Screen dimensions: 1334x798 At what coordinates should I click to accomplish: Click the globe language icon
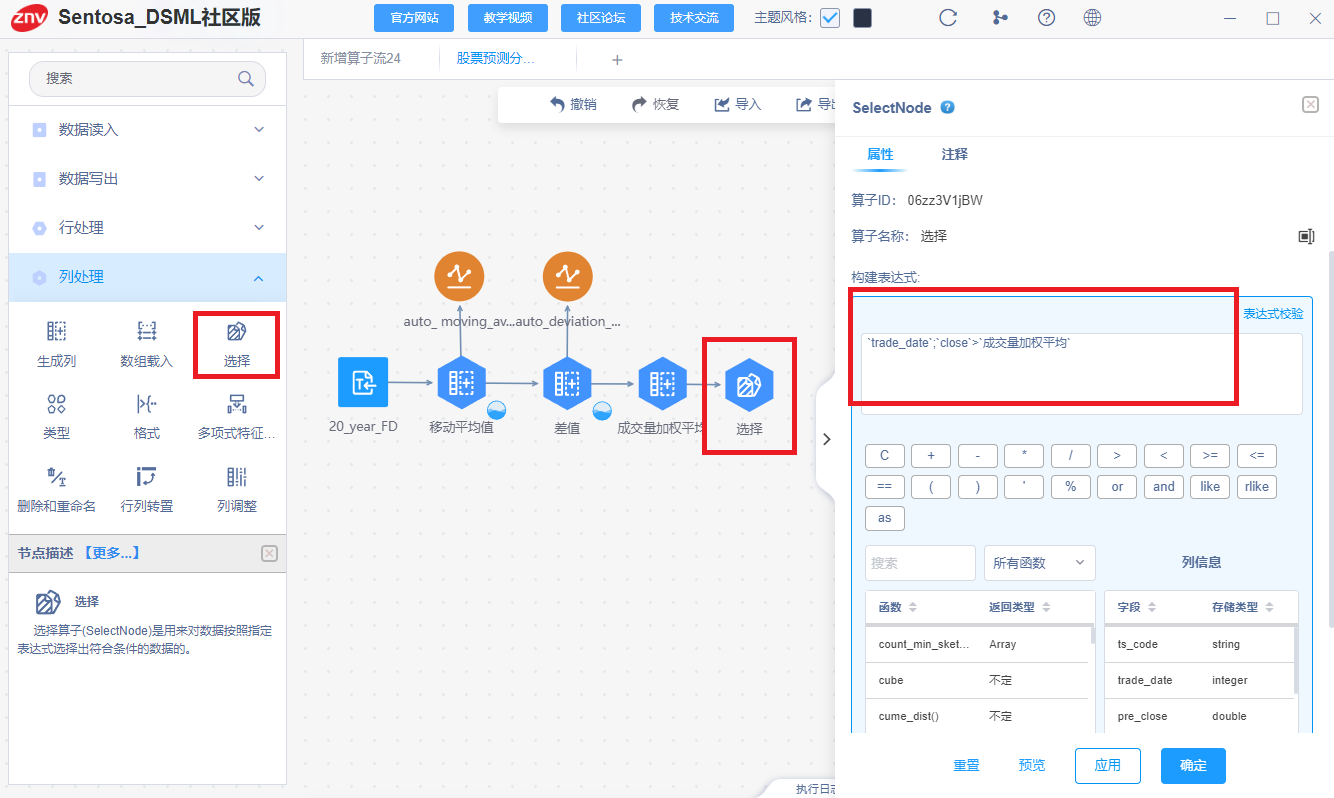(x=1093, y=18)
